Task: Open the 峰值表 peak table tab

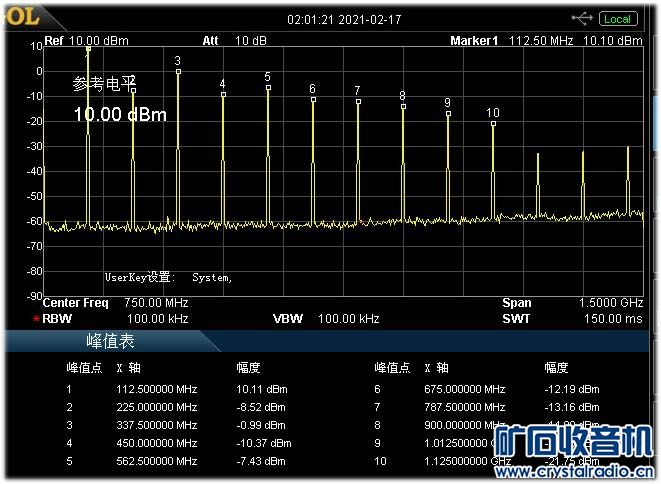Action: point(110,341)
